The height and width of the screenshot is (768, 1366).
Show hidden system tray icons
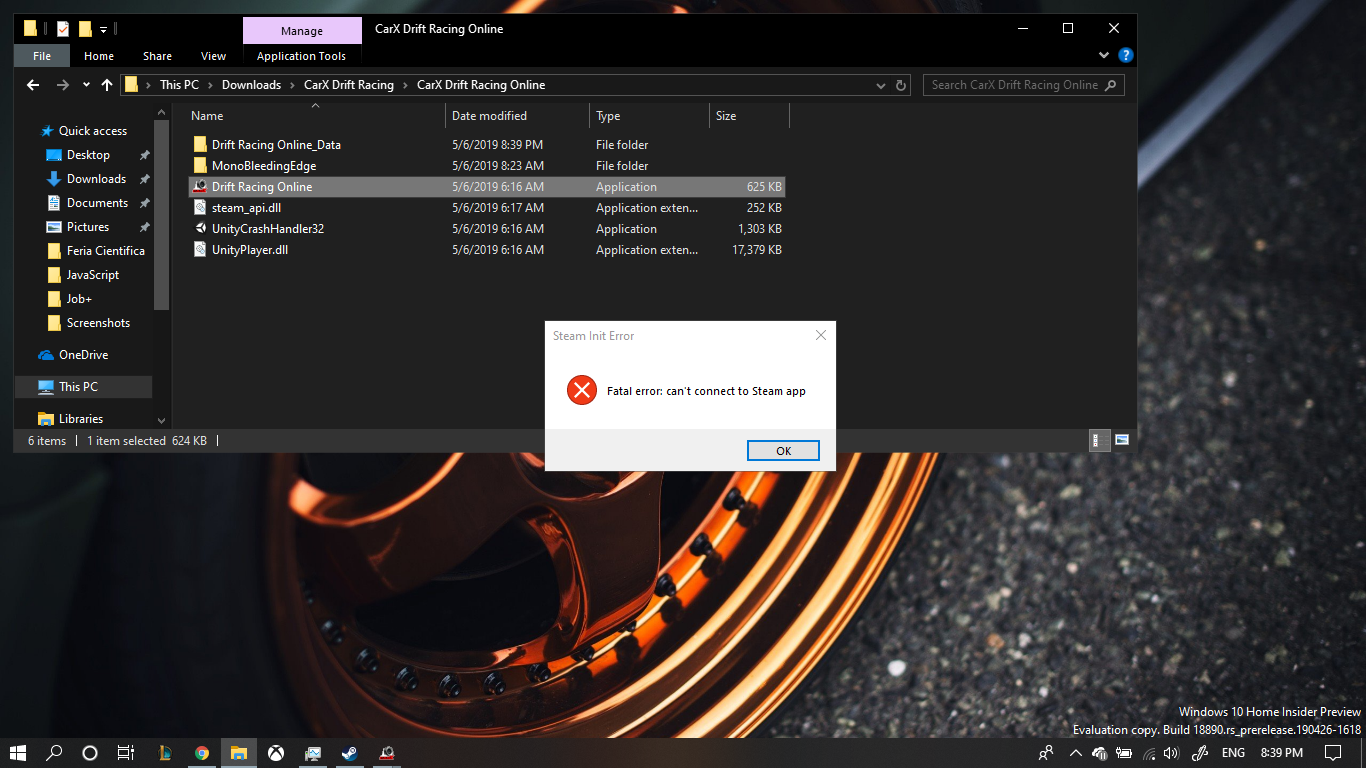tap(1075, 752)
